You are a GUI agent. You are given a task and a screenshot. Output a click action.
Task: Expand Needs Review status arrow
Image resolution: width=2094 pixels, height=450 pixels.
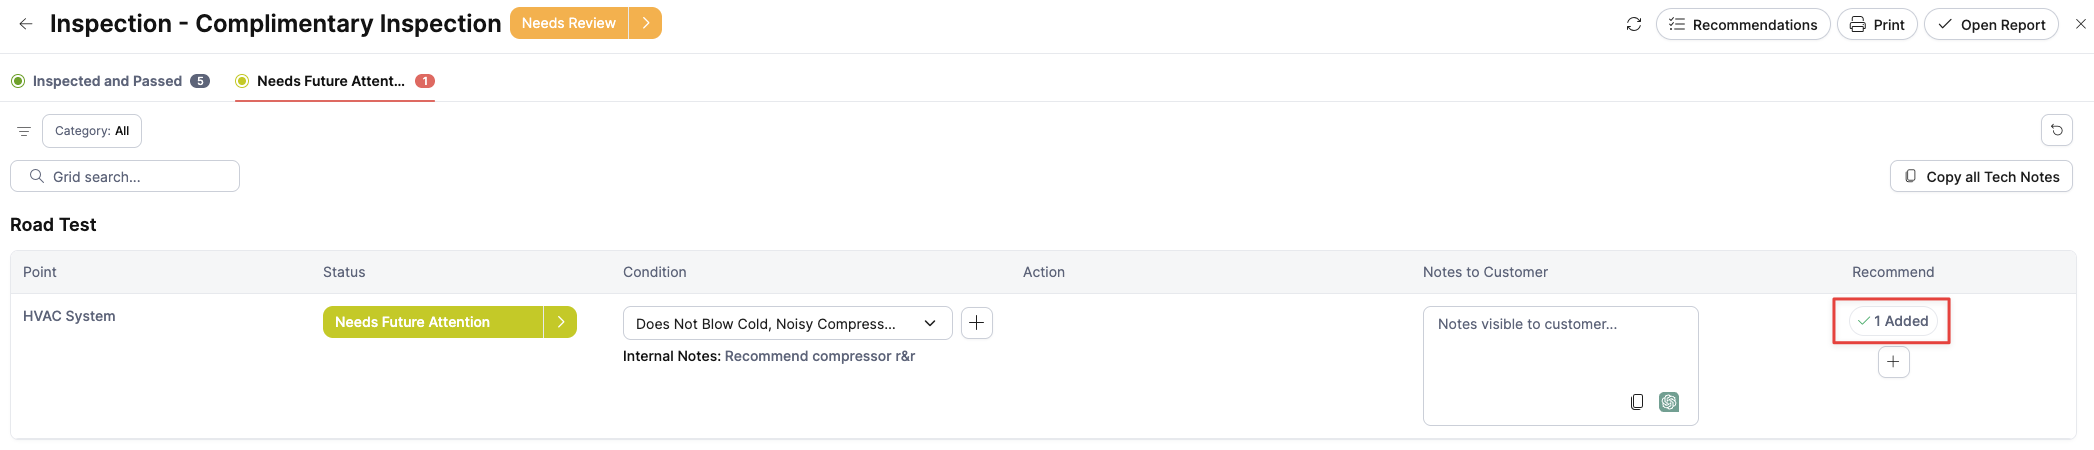coord(646,23)
